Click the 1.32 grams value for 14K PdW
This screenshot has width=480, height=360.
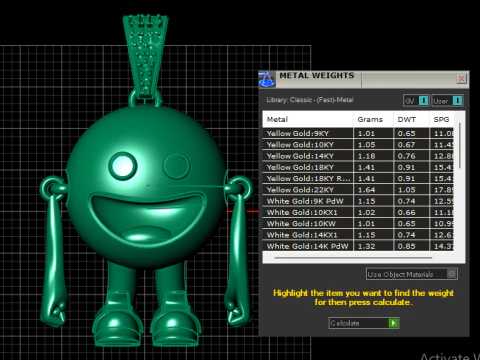[366, 246]
